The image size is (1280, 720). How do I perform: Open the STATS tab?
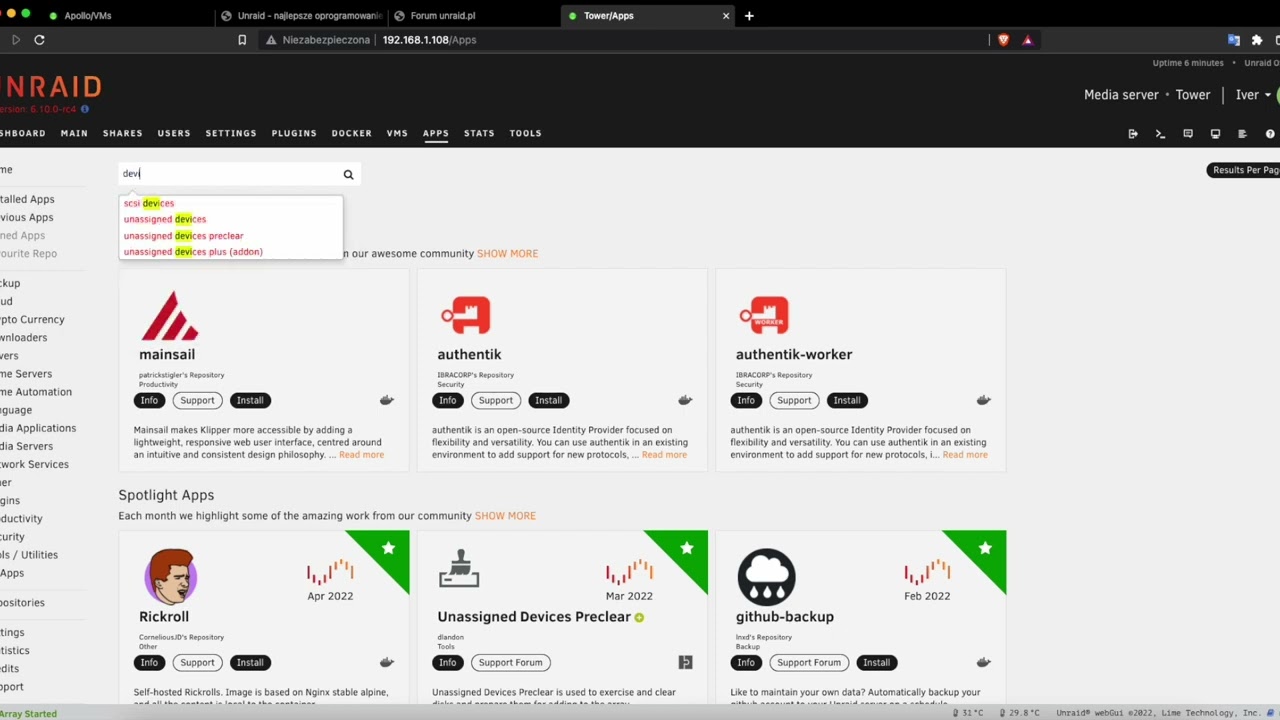(479, 133)
